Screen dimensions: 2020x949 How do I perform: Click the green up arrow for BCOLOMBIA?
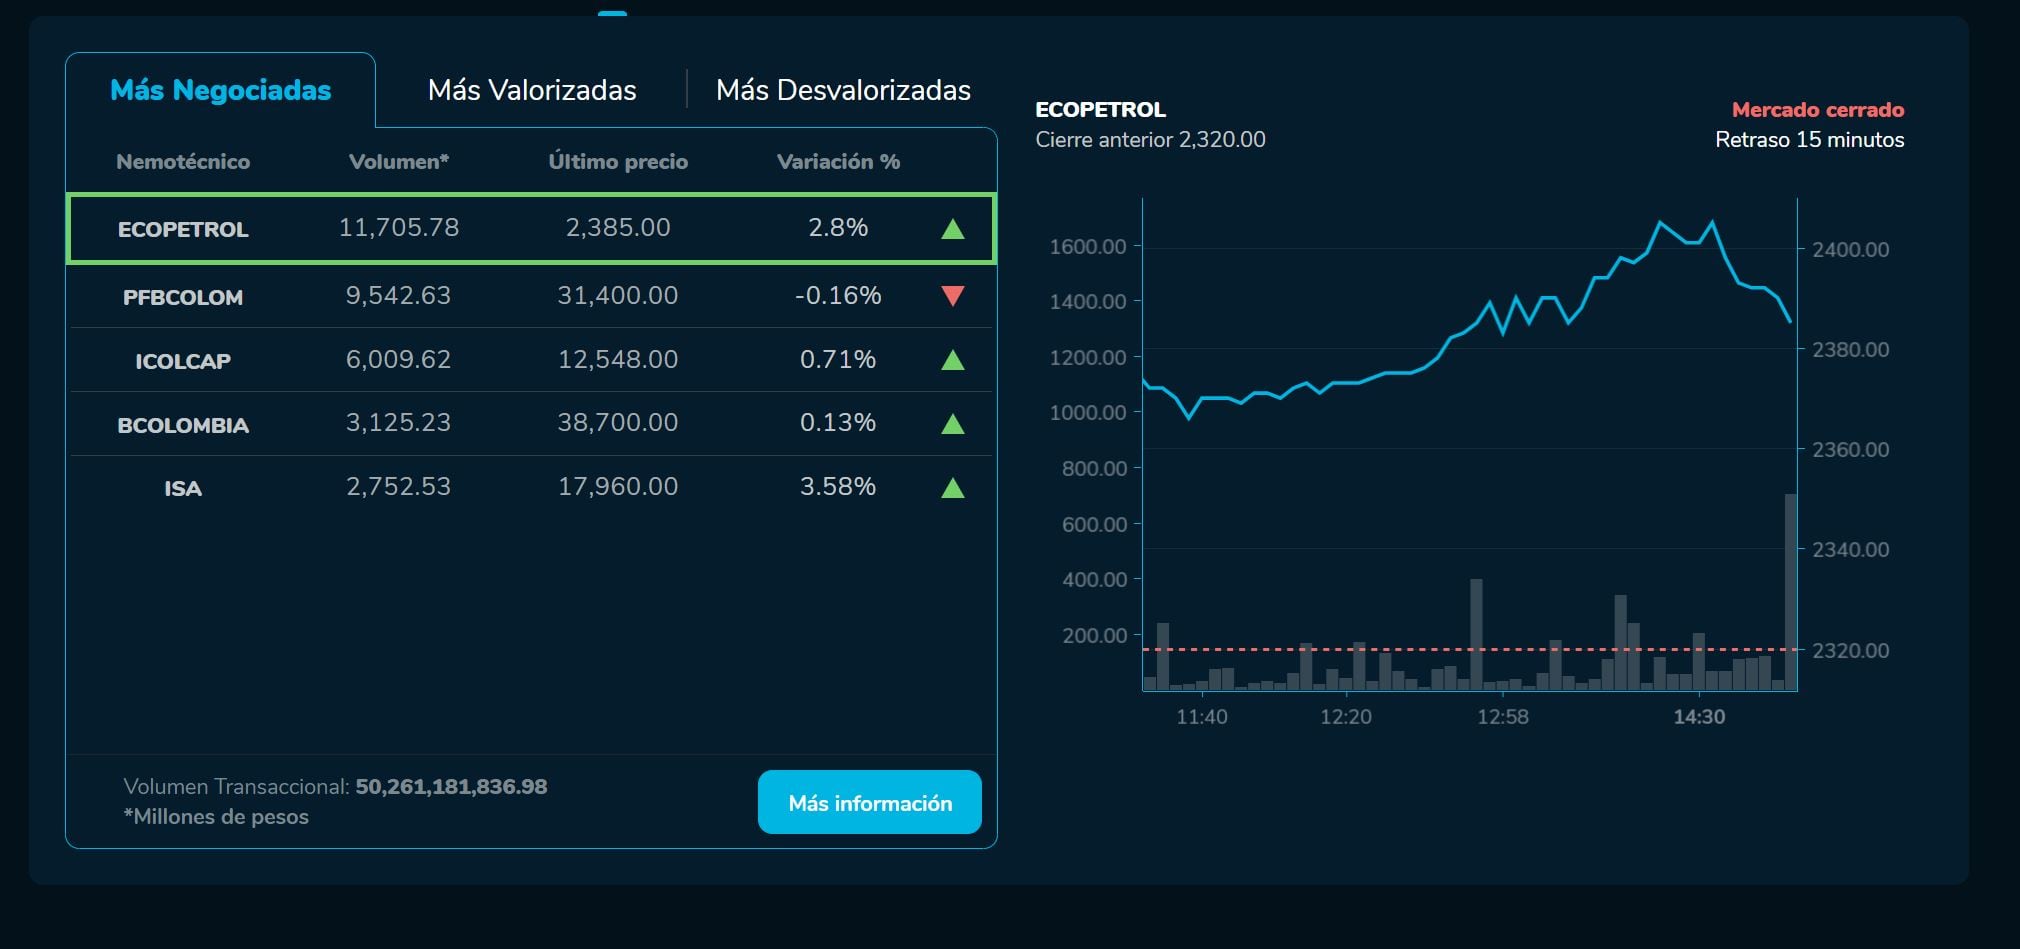pos(952,424)
